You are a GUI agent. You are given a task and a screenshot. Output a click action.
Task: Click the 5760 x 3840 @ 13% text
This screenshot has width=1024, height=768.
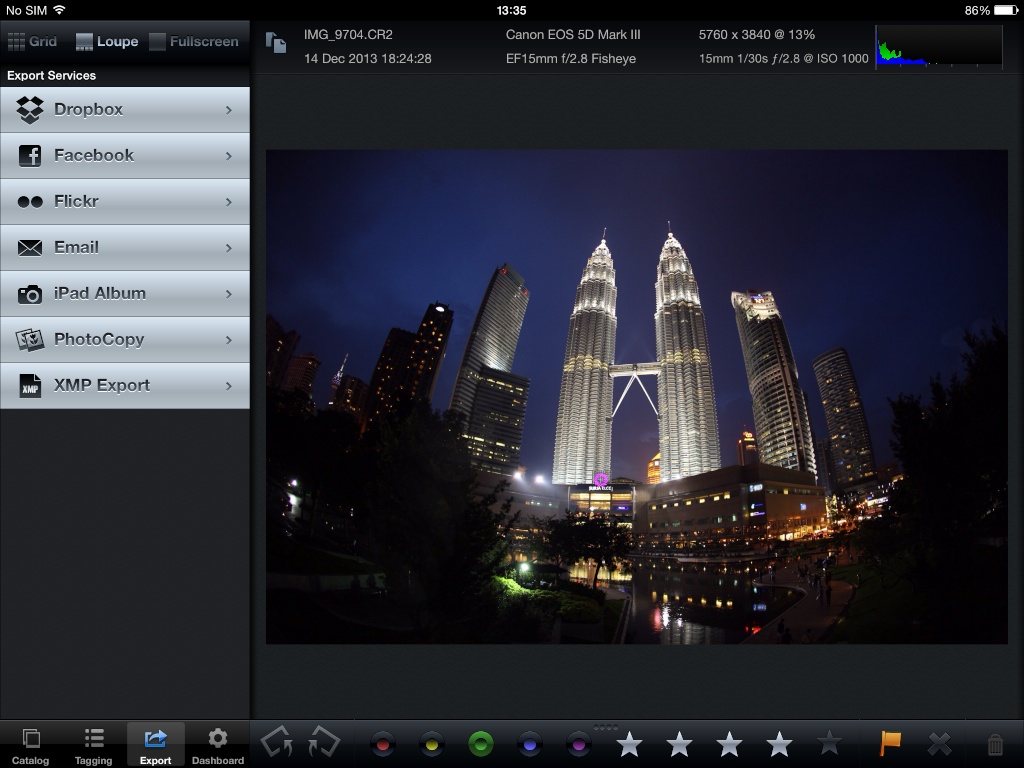[x=757, y=35]
